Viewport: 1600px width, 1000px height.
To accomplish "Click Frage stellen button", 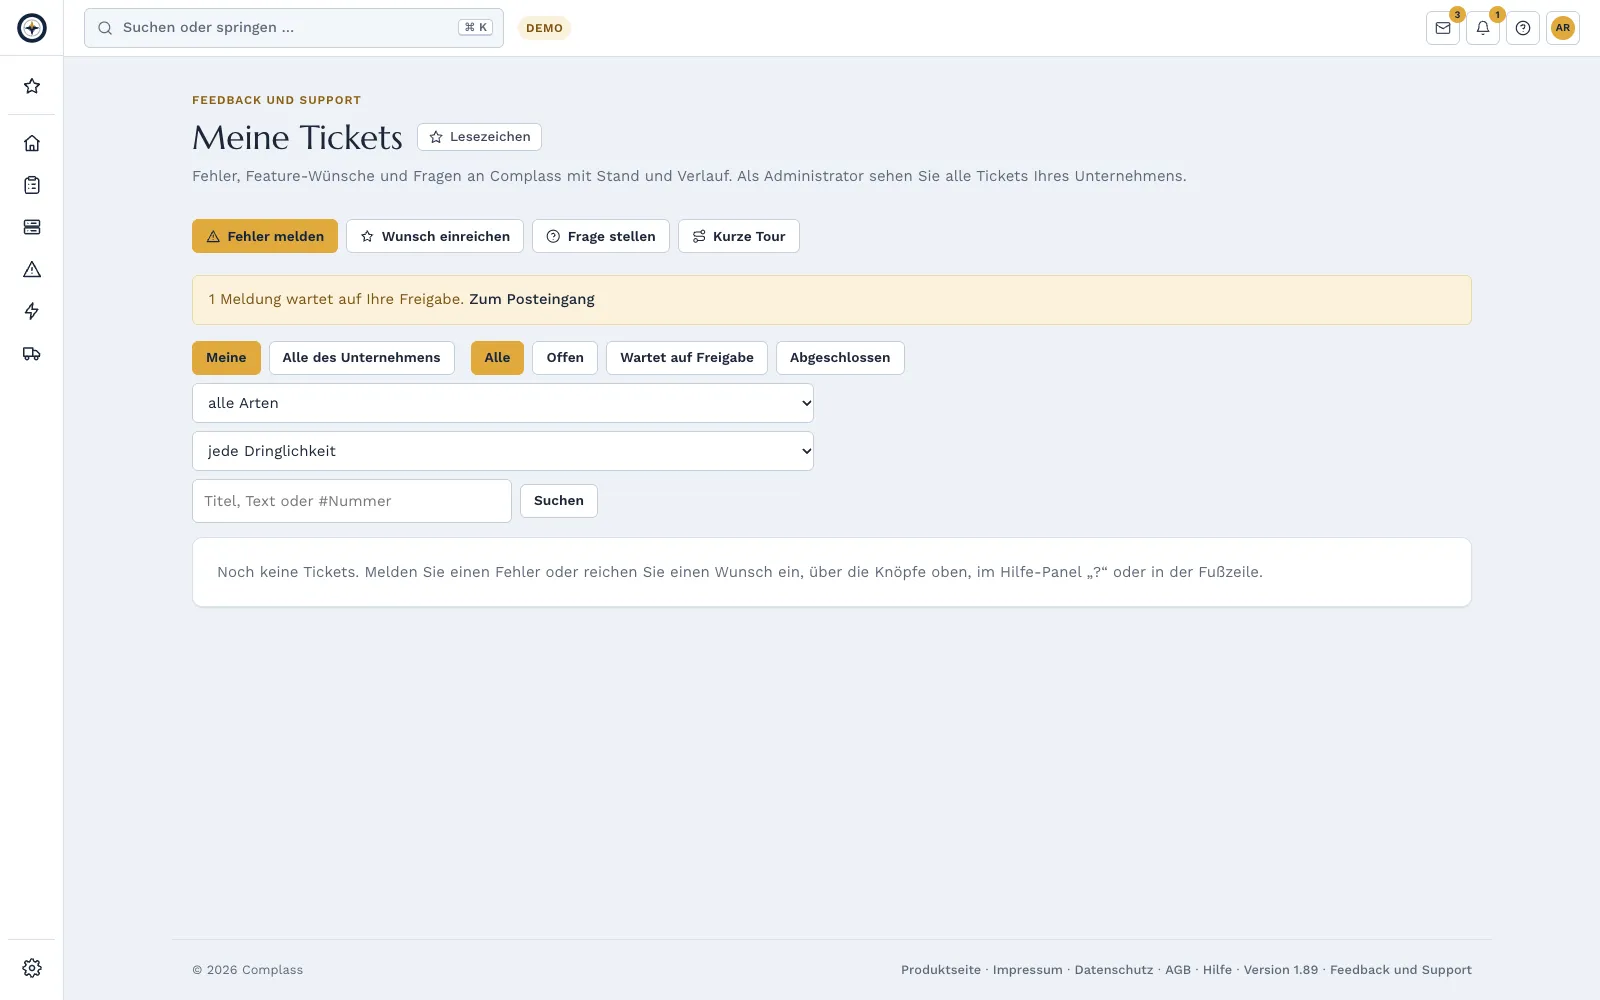I will [601, 236].
